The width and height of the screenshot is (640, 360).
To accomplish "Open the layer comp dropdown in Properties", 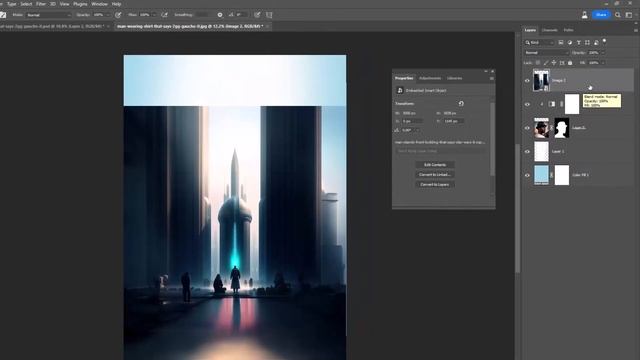I will (x=440, y=151).
